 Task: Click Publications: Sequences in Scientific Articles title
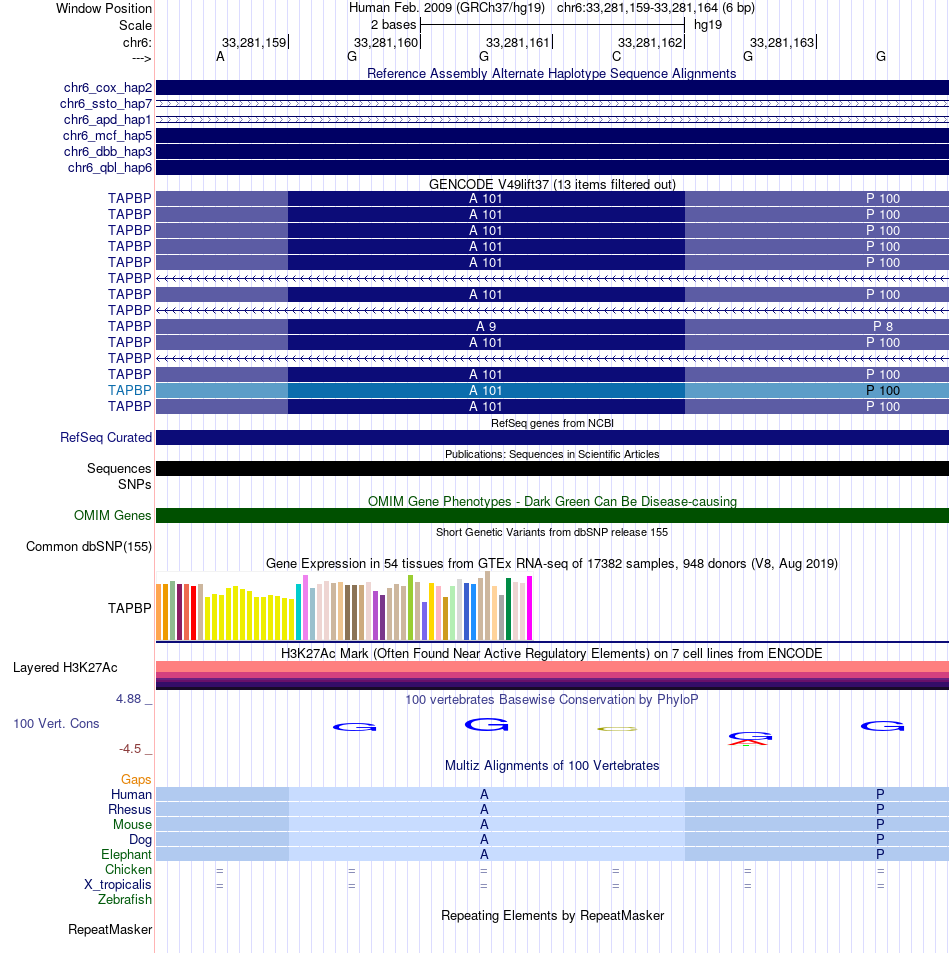tap(552, 454)
